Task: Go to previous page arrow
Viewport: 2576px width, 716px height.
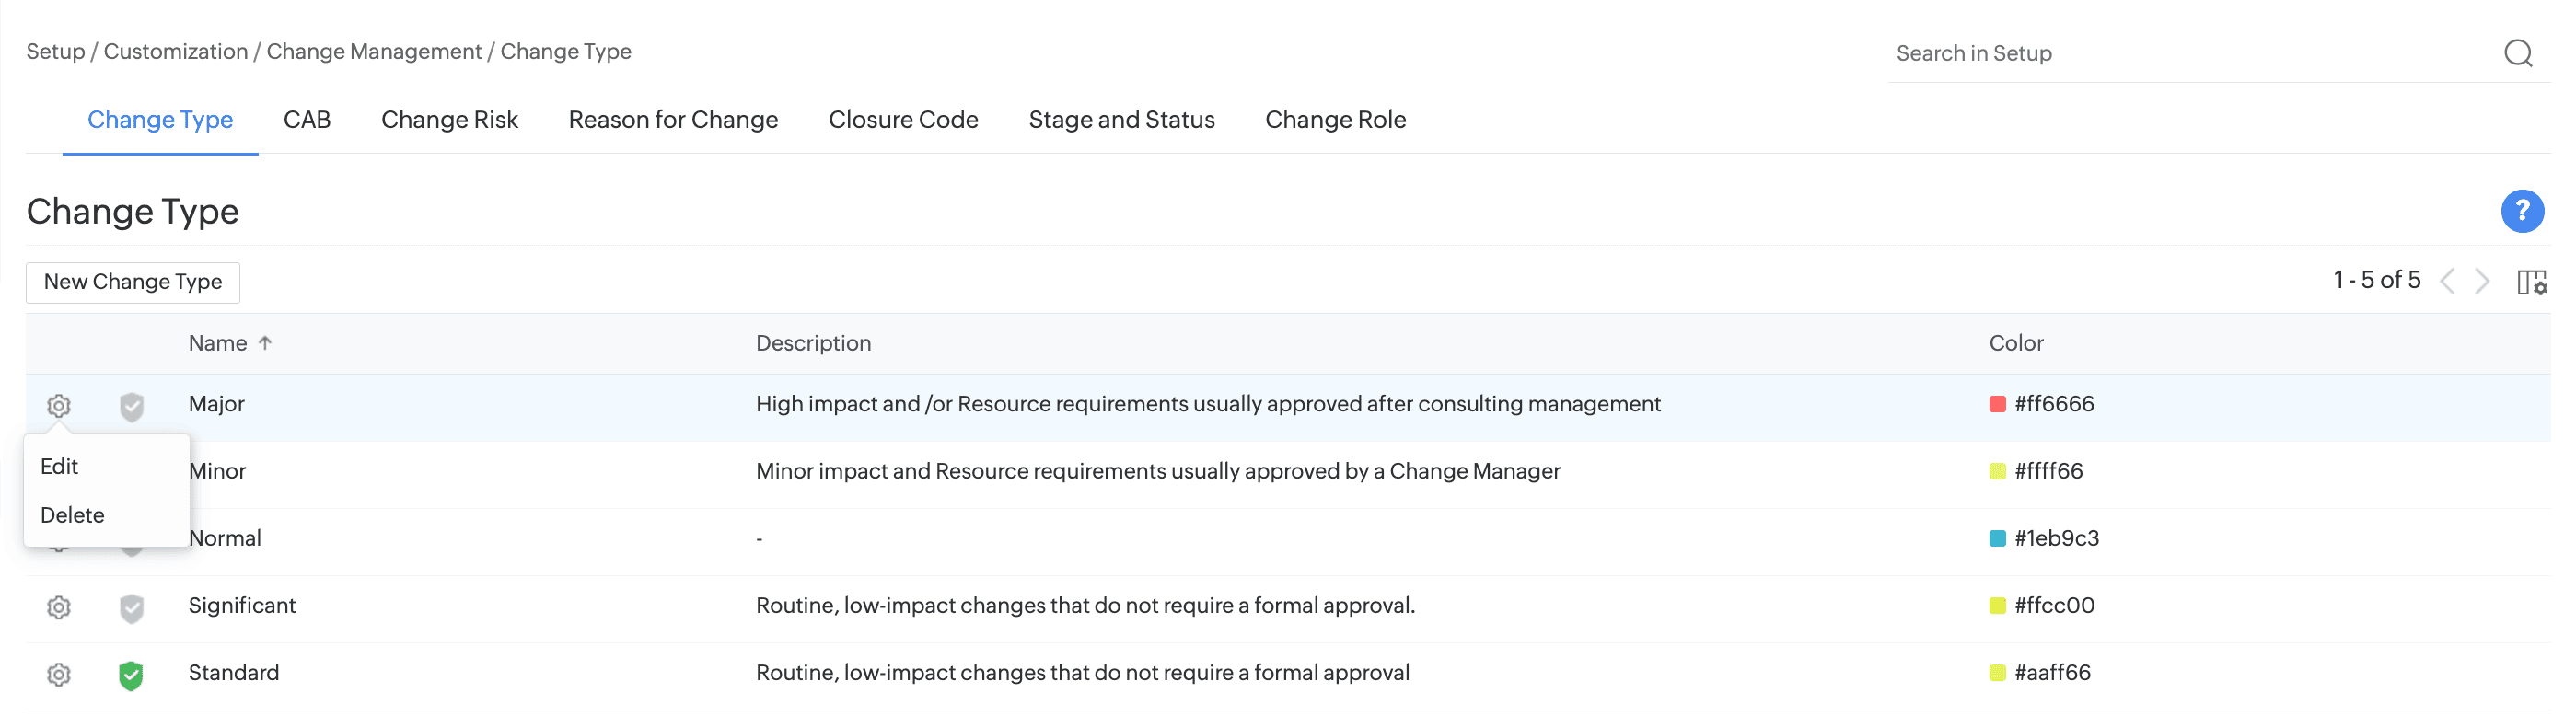Action: pyautogui.click(x=2447, y=281)
